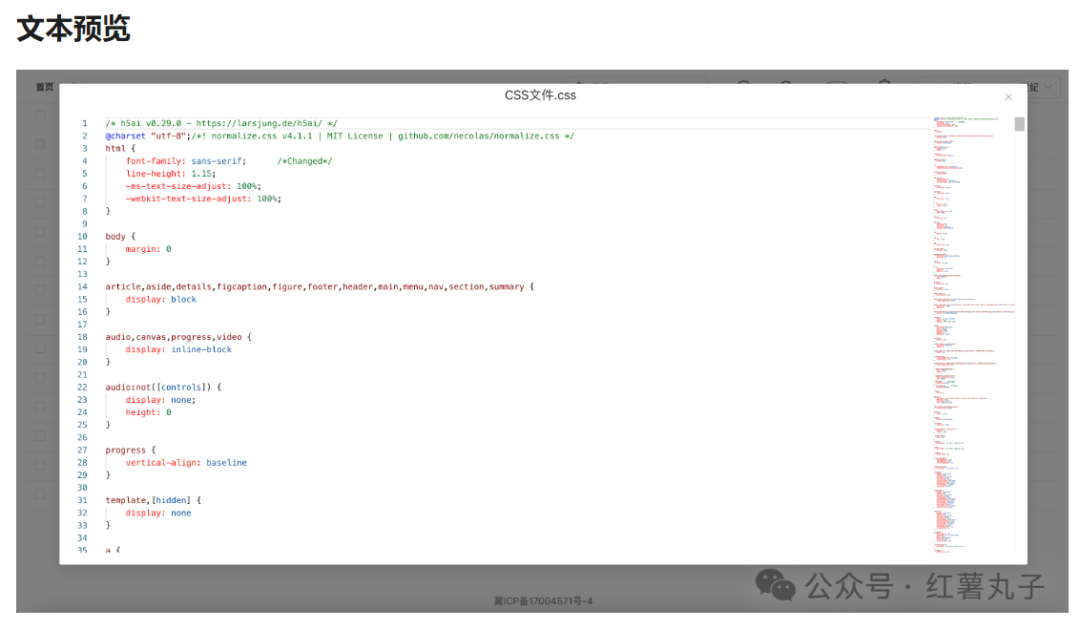
Task: Click 'audio:not([controls]) {' line
Action: coord(163,387)
